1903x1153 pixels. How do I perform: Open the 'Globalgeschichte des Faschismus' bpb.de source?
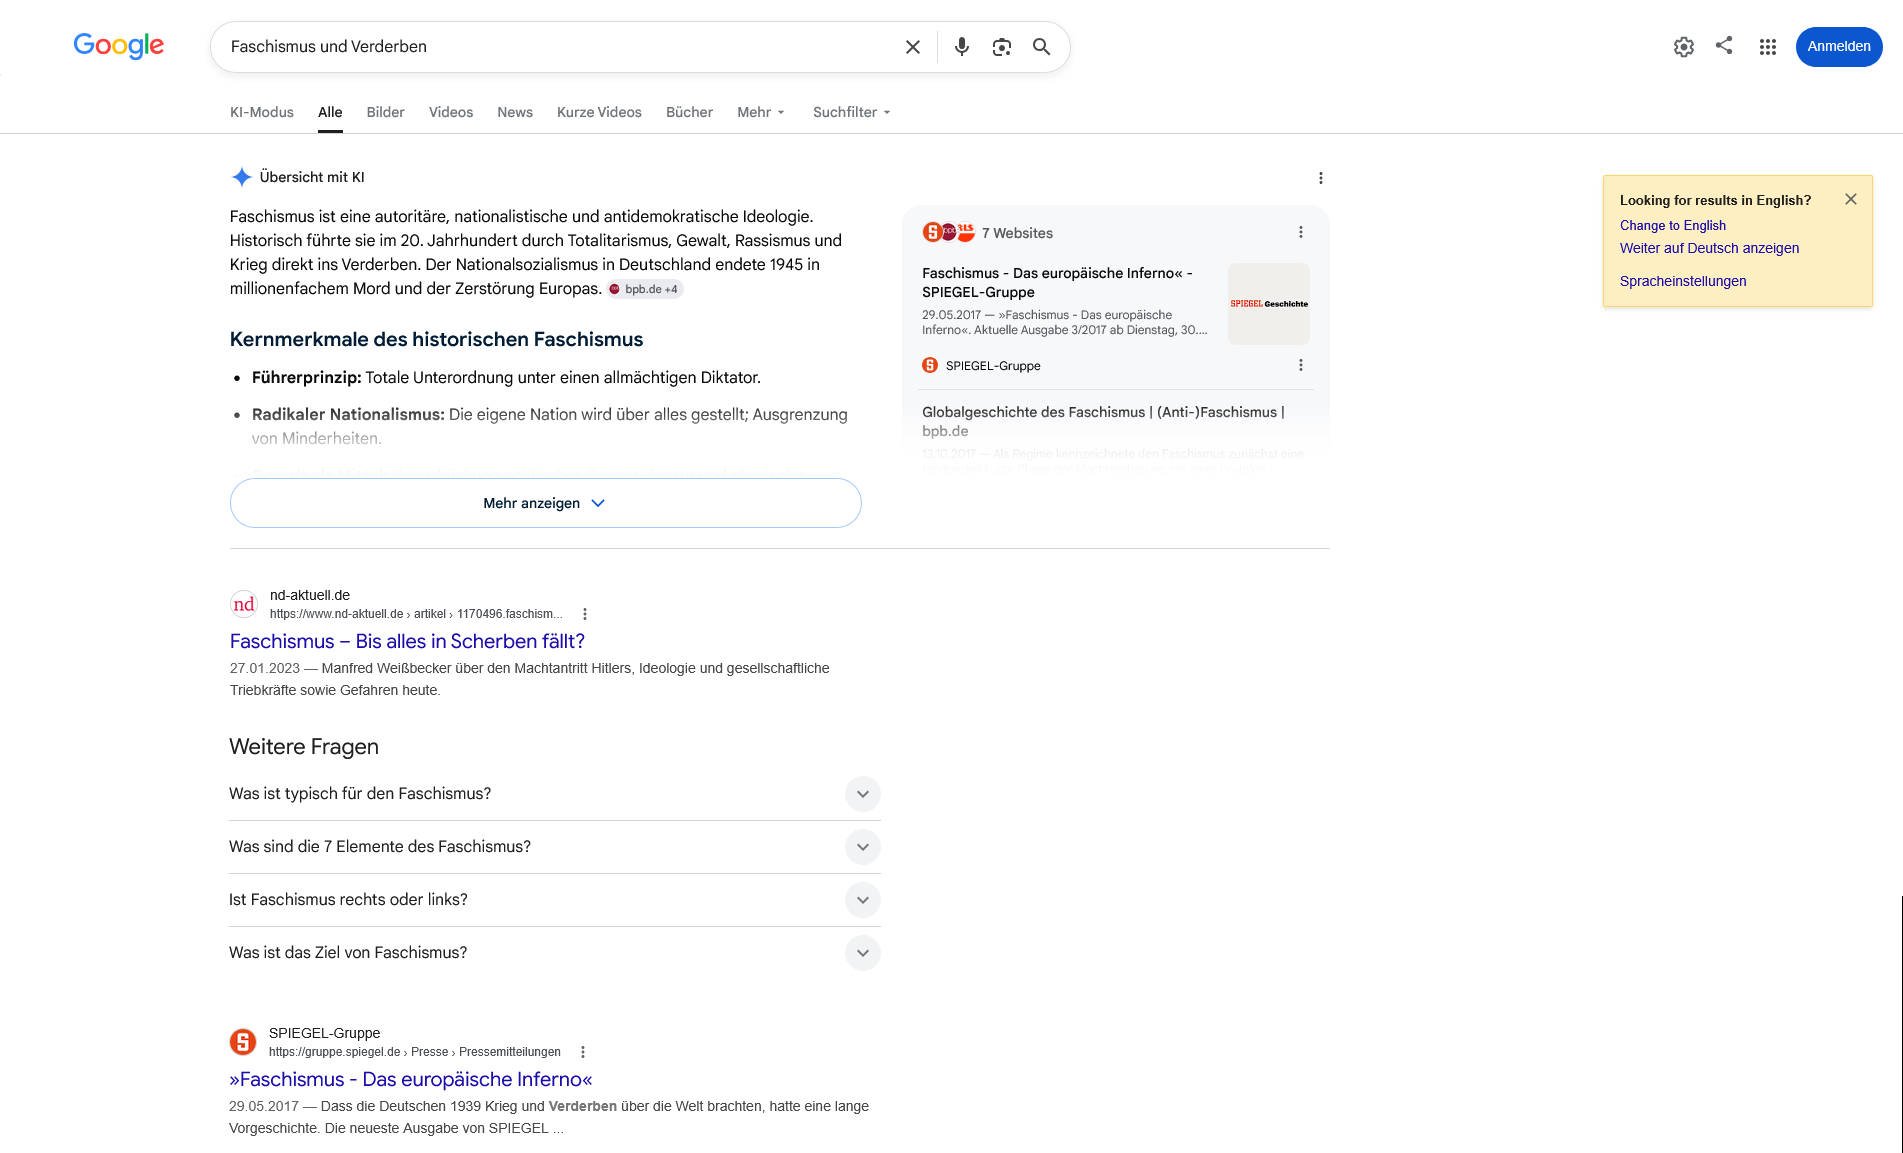point(1103,421)
